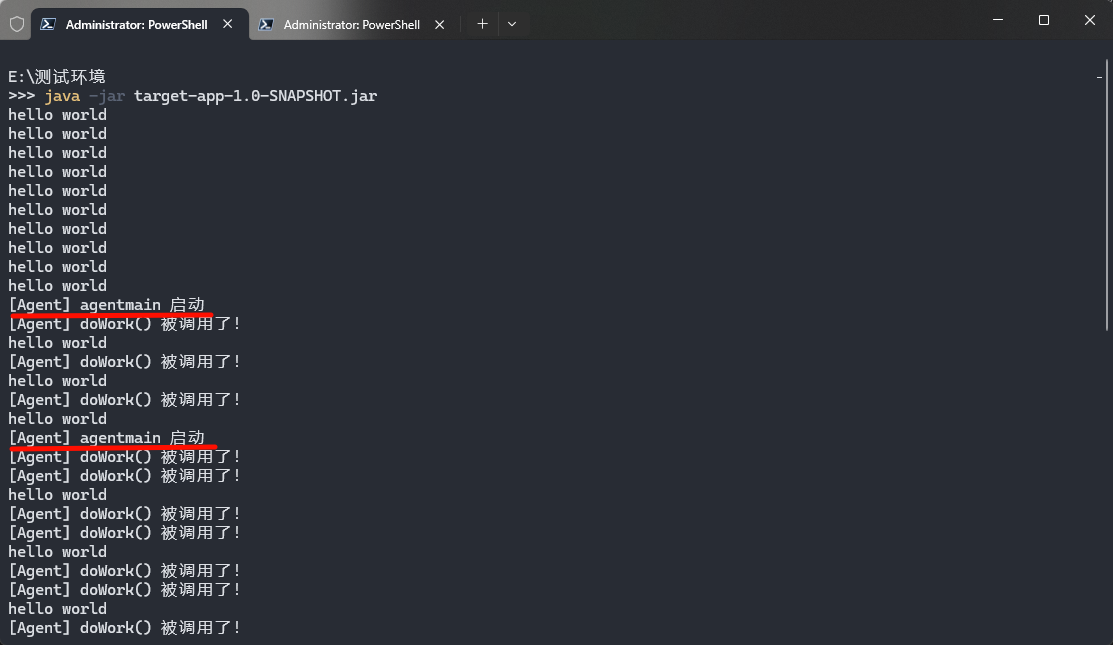This screenshot has height=645, width=1113.
Task: Click the target-app-1.0-SNAPSHOT.jar filename
Action: (x=256, y=96)
